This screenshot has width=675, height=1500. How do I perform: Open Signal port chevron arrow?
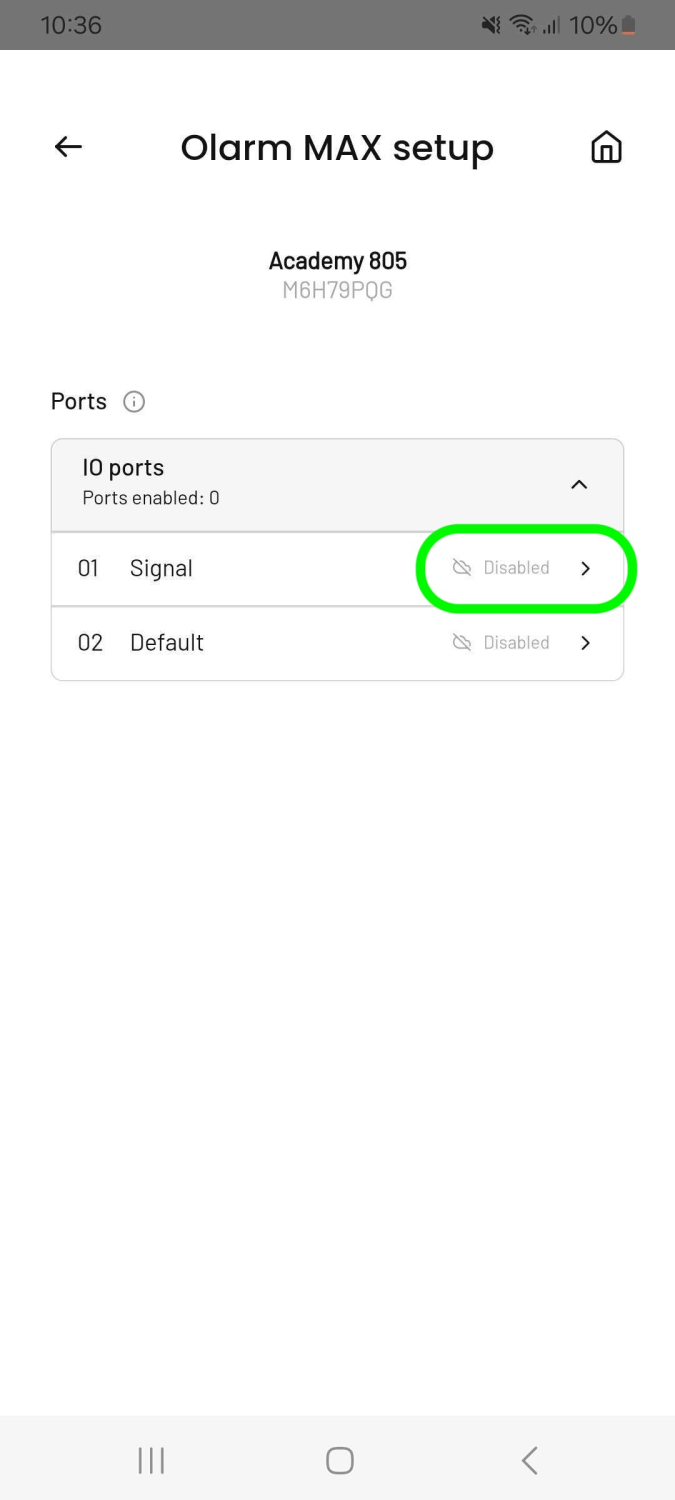point(586,568)
